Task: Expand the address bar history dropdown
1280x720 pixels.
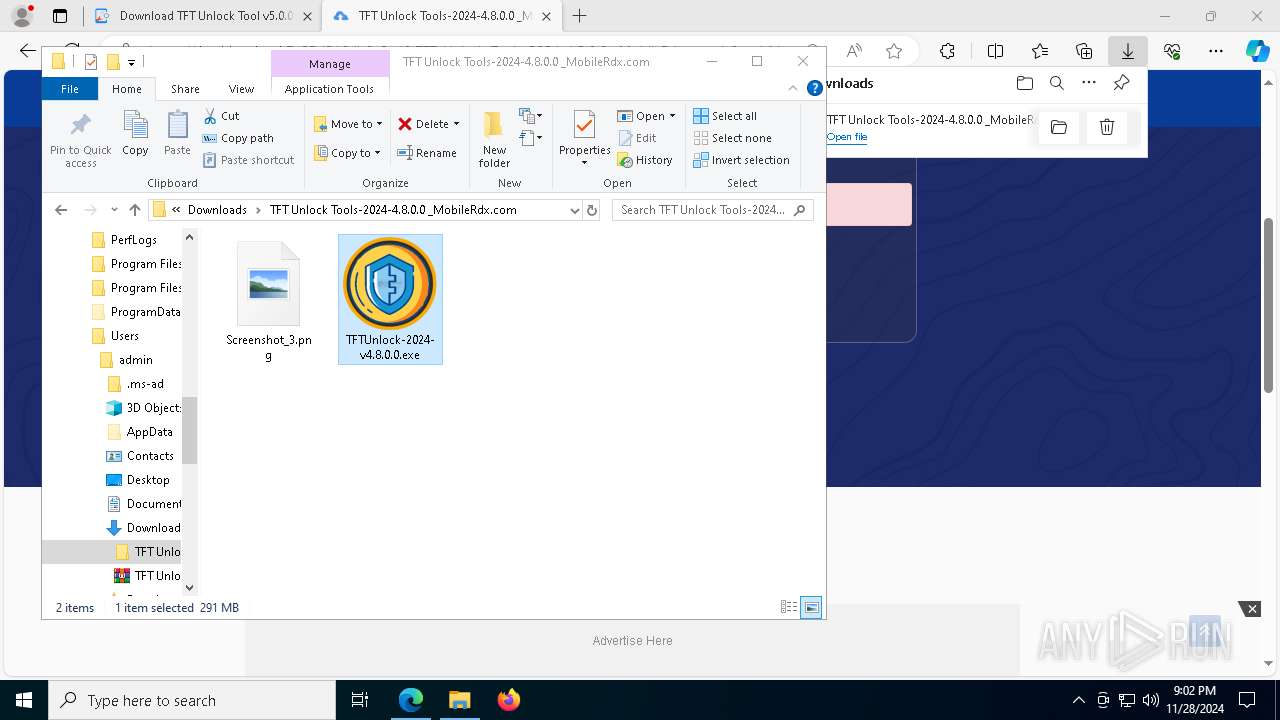Action: point(574,210)
